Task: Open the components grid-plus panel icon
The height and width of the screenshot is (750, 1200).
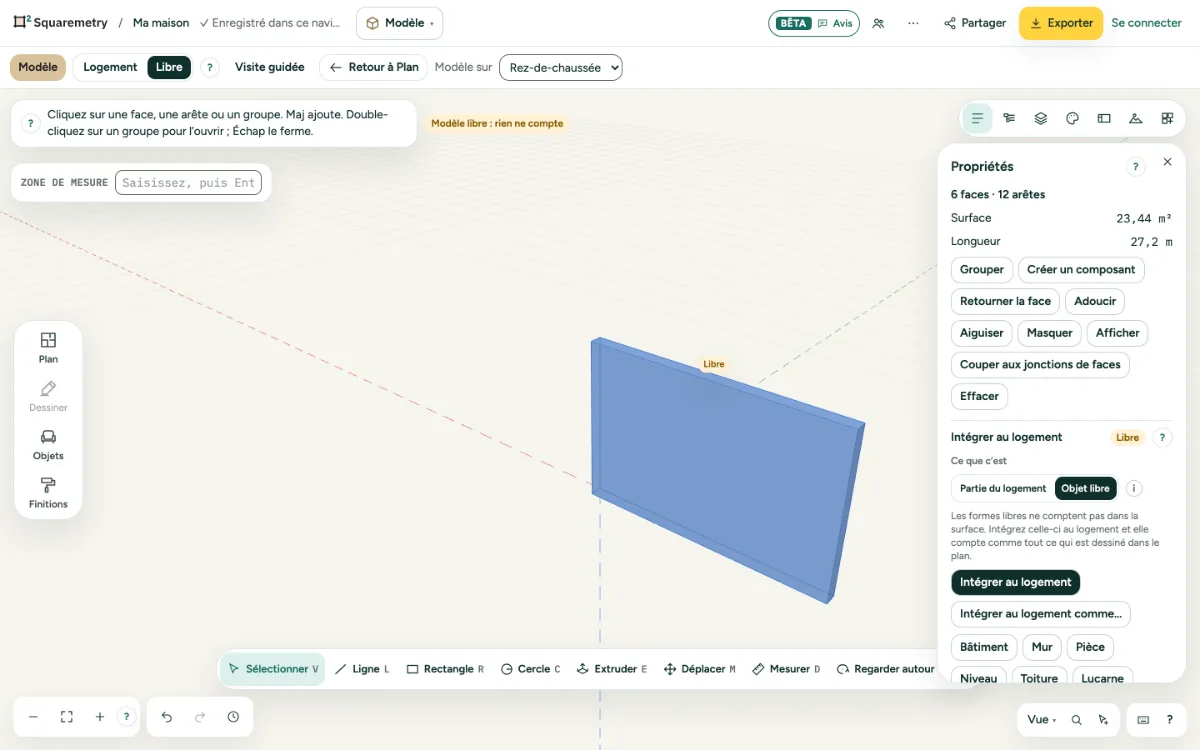Action: click(x=1167, y=118)
